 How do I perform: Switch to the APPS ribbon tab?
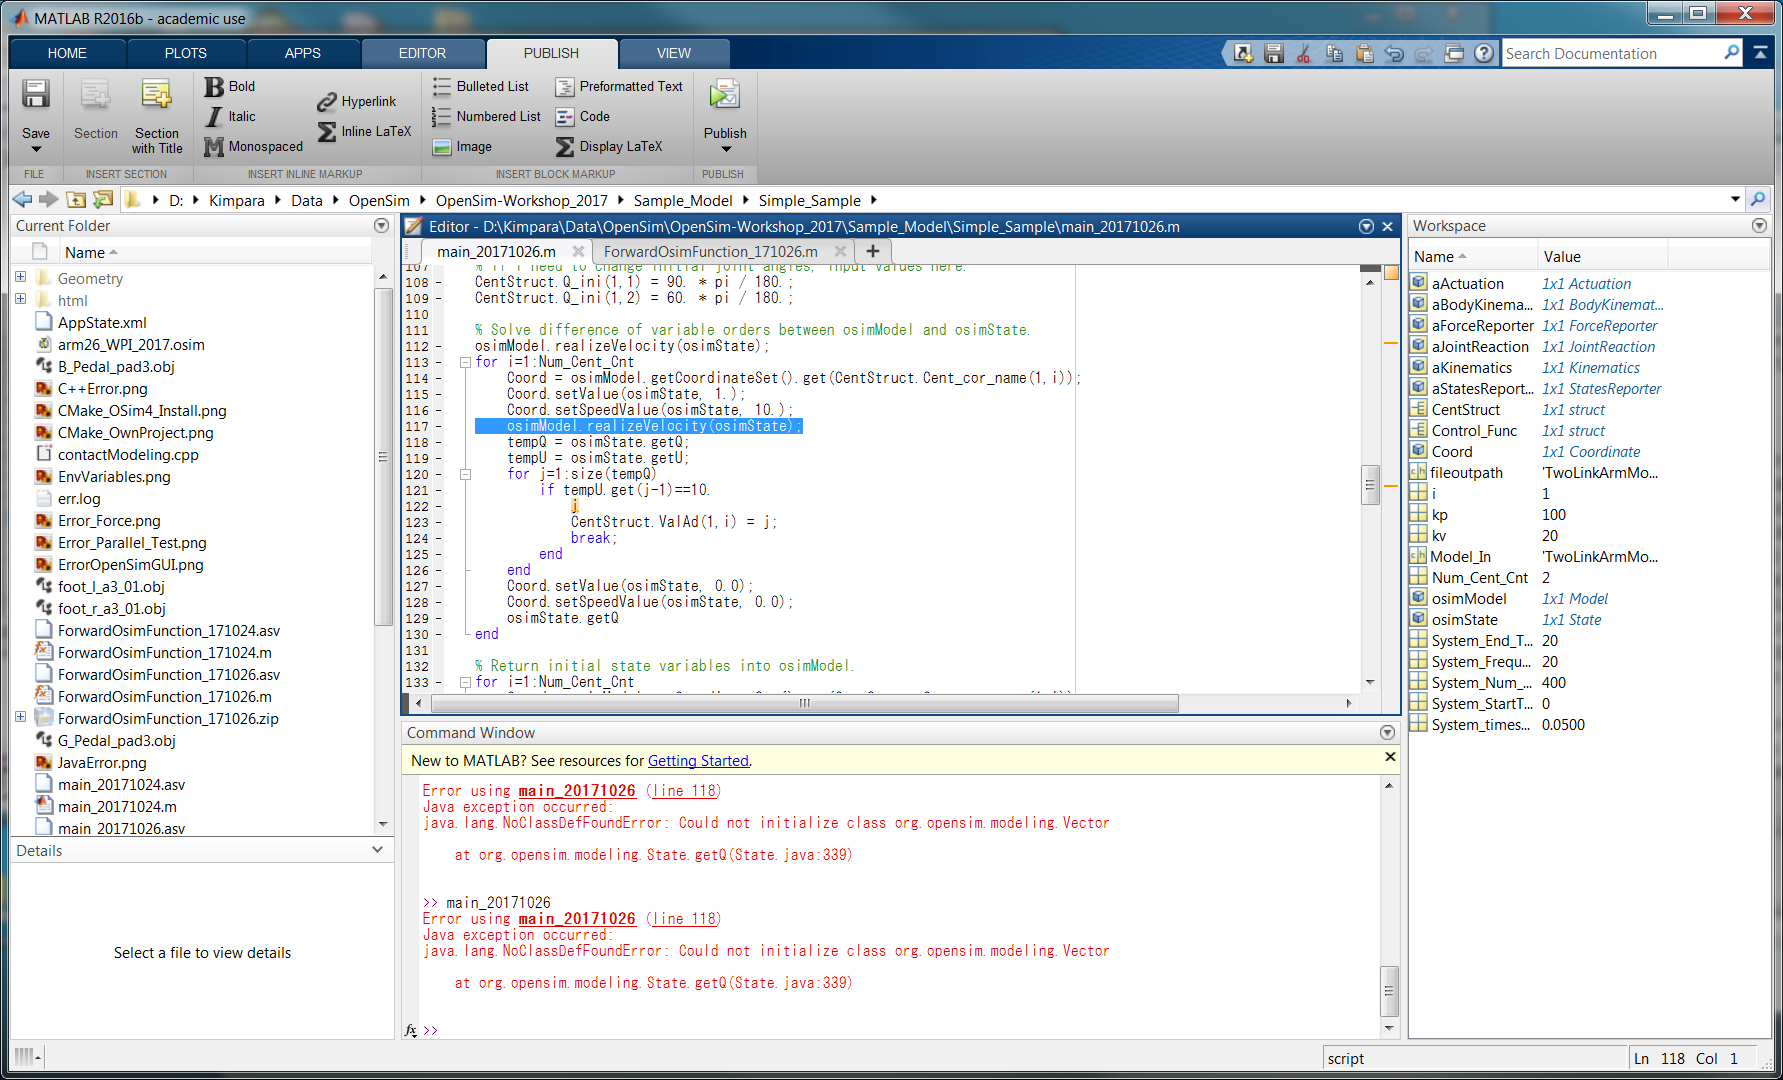pos(302,53)
